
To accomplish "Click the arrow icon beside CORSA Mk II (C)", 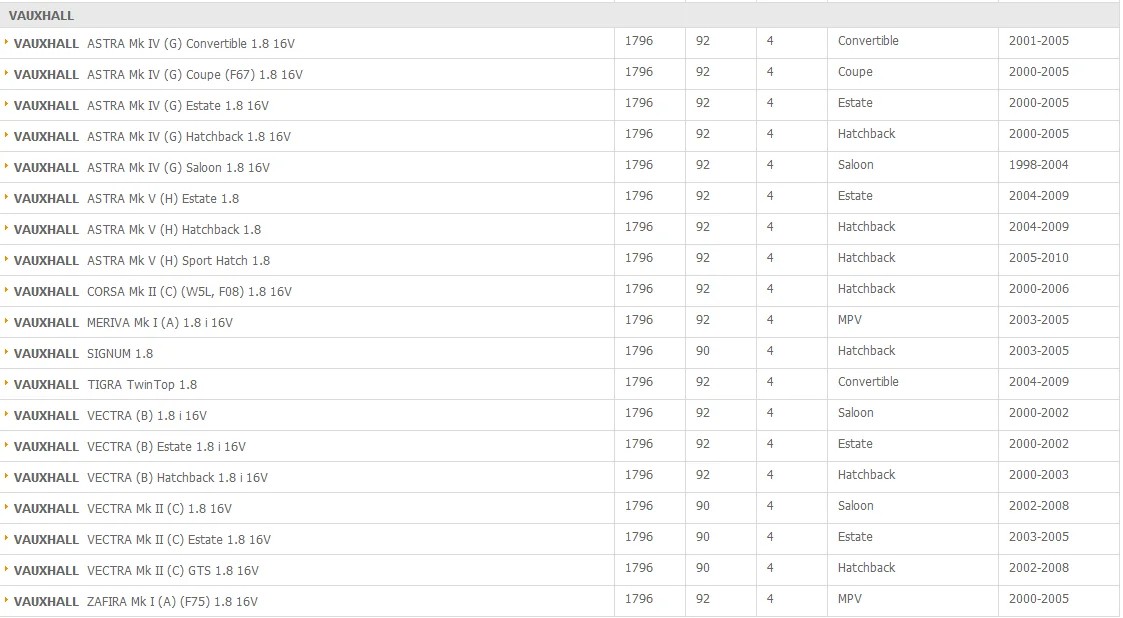I will pos(6,290).
